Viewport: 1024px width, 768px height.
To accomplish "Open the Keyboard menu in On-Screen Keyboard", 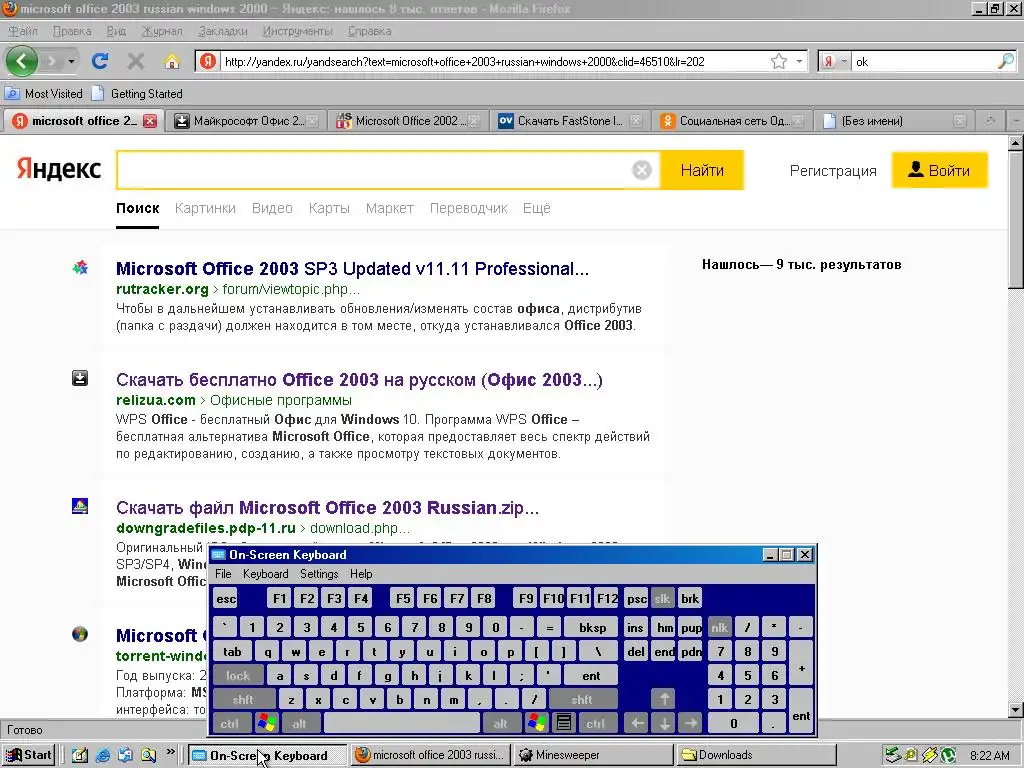I will point(265,573).
